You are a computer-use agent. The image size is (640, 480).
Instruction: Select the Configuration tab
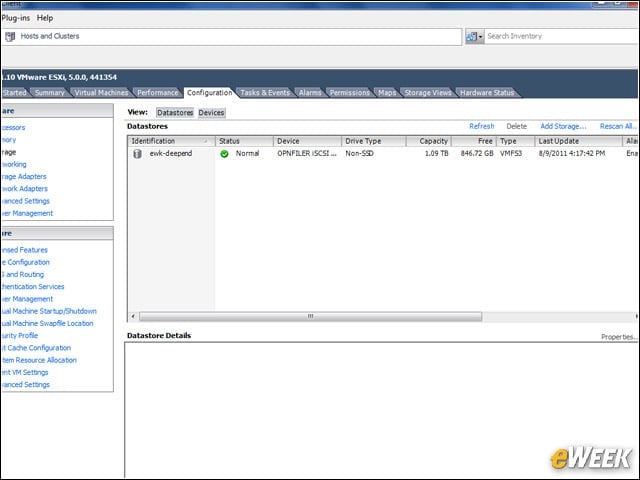coord(209,93)
